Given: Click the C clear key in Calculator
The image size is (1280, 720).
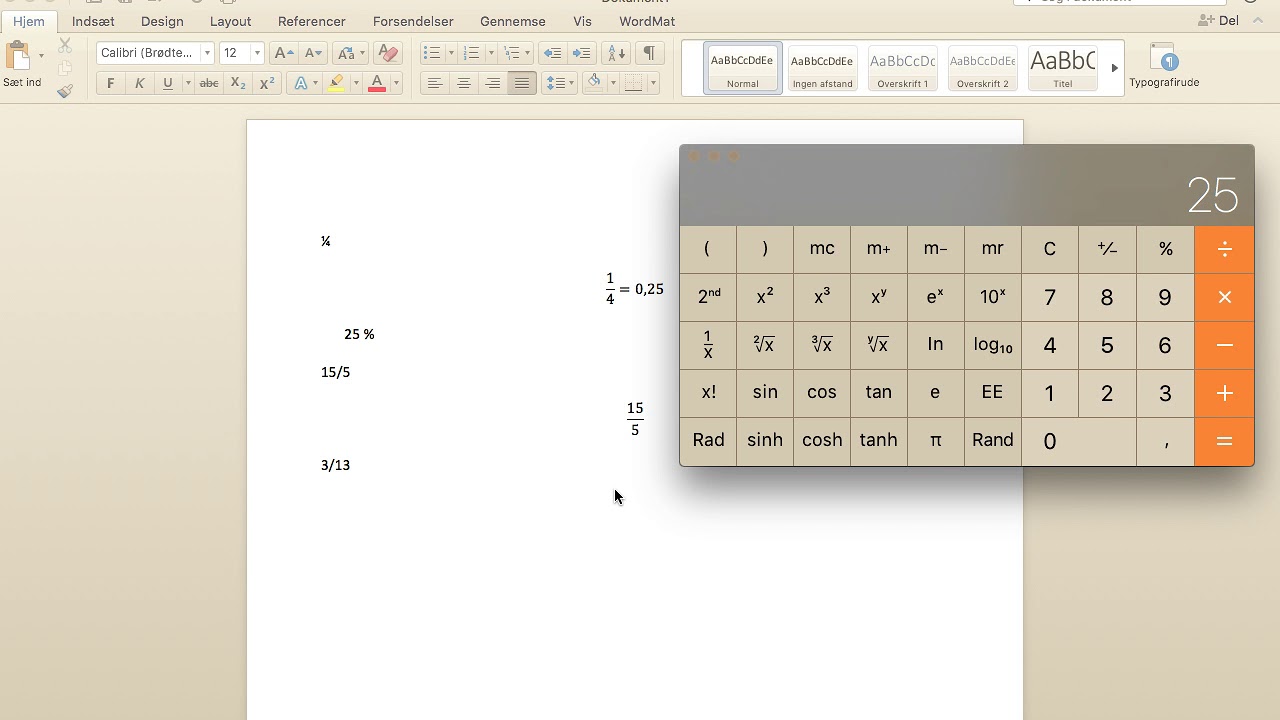Looking at the screenshot, I should click(1050, 249).
